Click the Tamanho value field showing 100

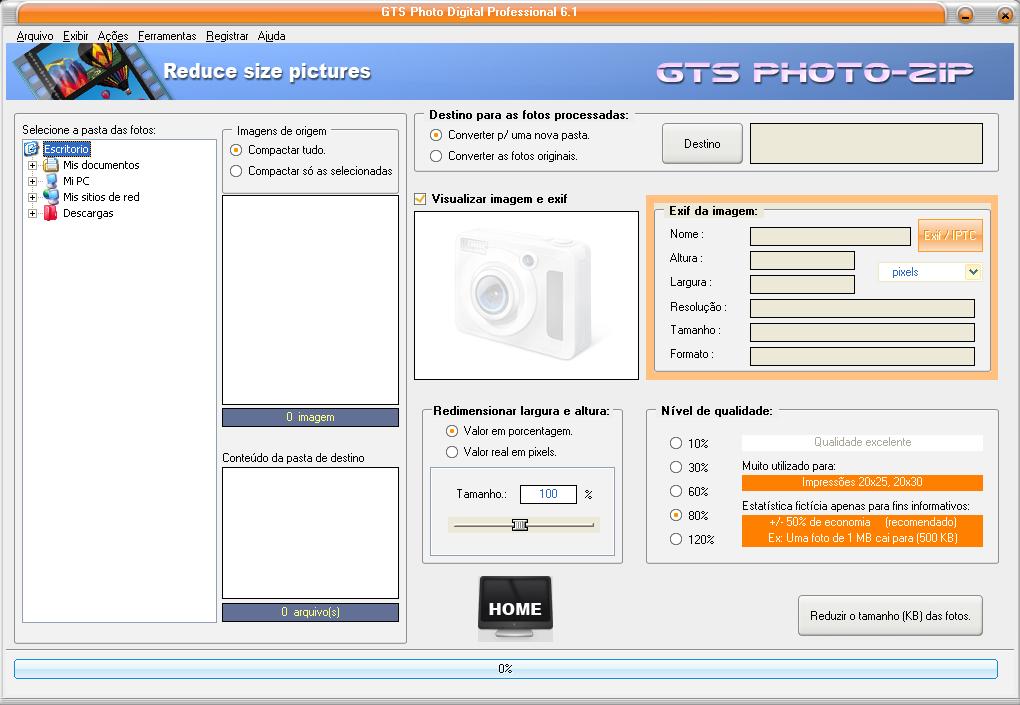click(548, 494)
